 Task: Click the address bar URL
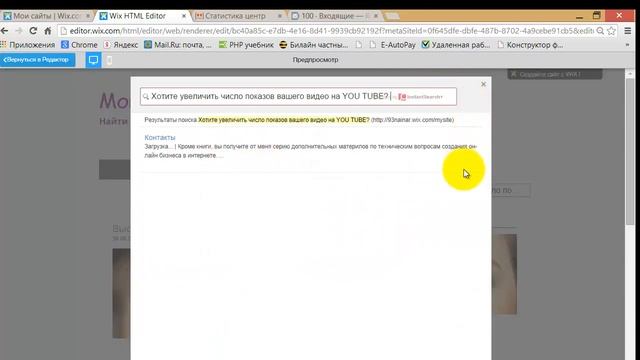[331, 31]
